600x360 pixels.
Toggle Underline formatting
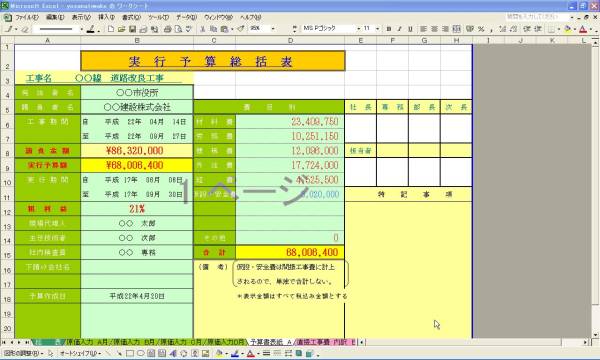(x=410, y=29)
